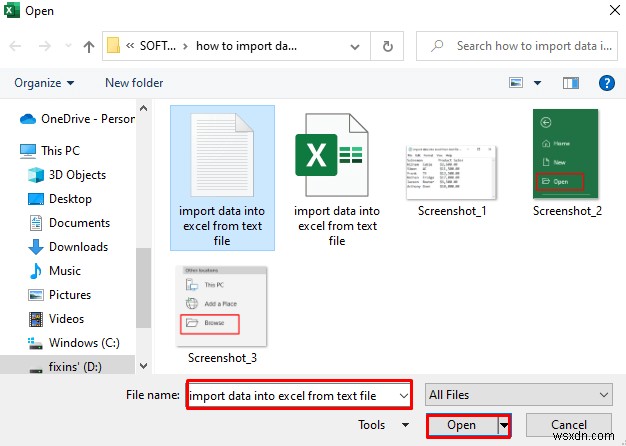The width and height of the screenshot is (626, 446).
Task: Open Downloads in navigation pane
Action: (x=68, y=247)
